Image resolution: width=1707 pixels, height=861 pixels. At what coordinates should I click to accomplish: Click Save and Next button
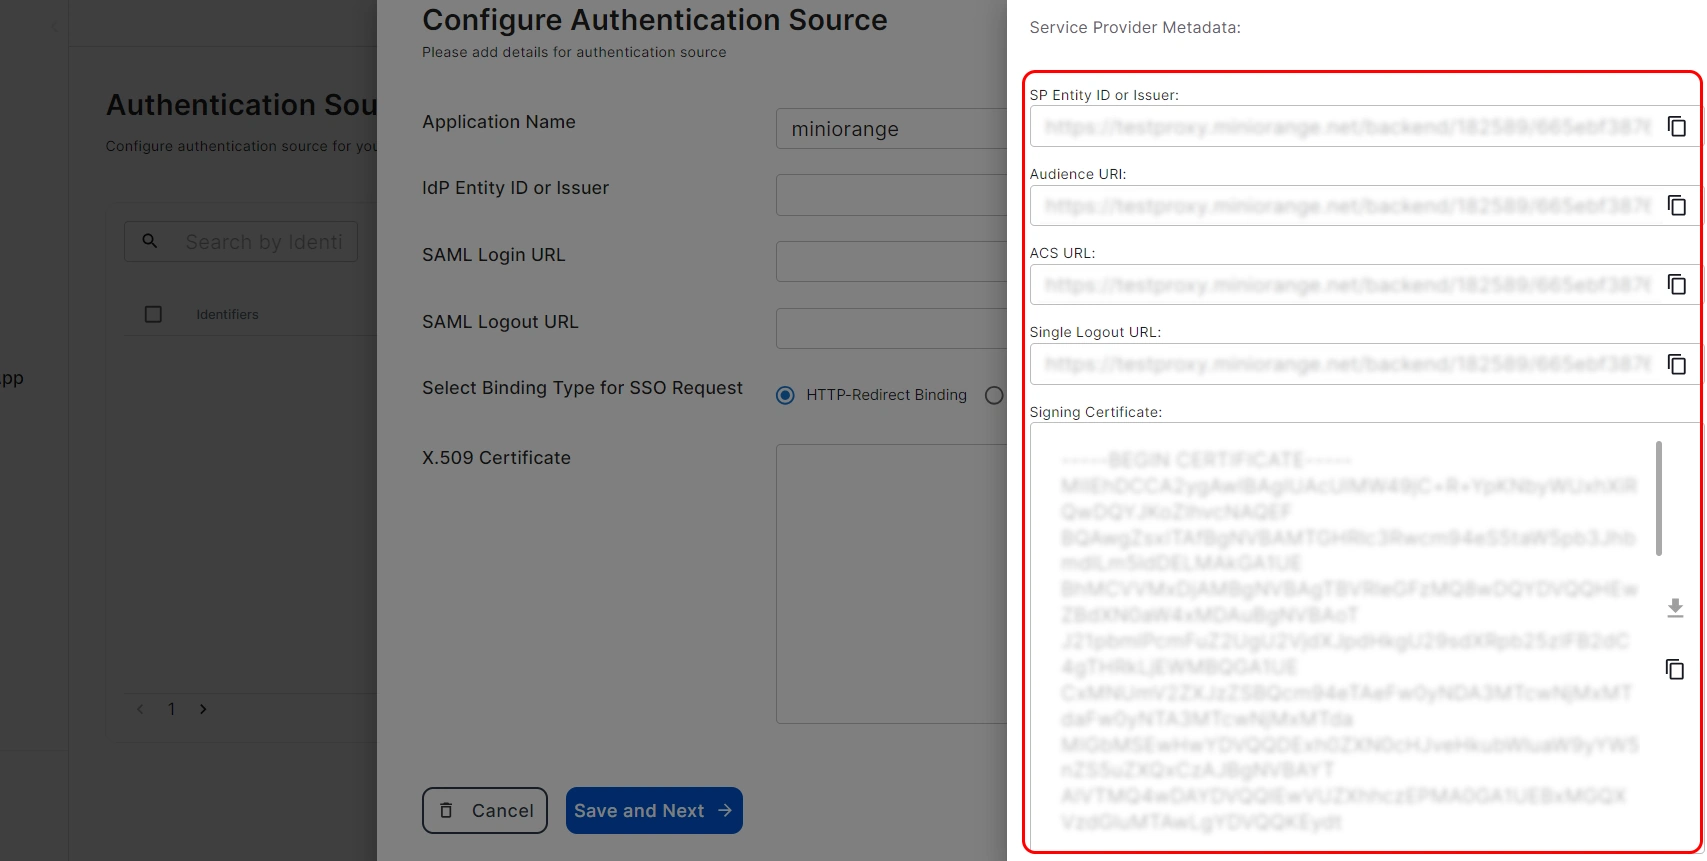(654, 810)
